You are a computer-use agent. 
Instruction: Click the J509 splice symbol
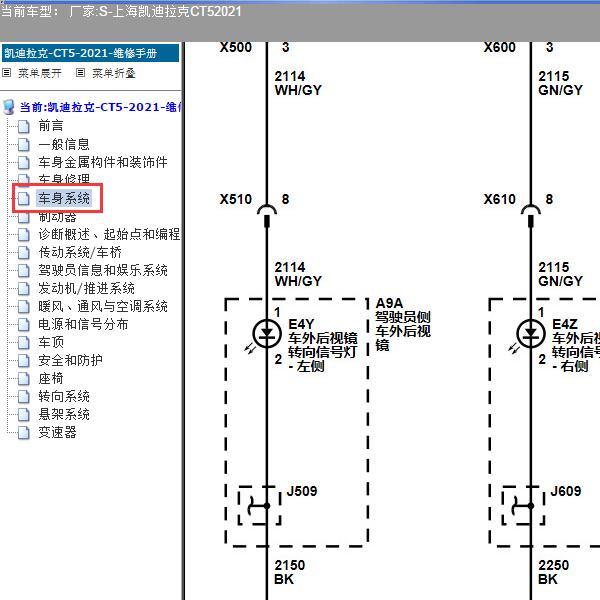pos(260,506)
